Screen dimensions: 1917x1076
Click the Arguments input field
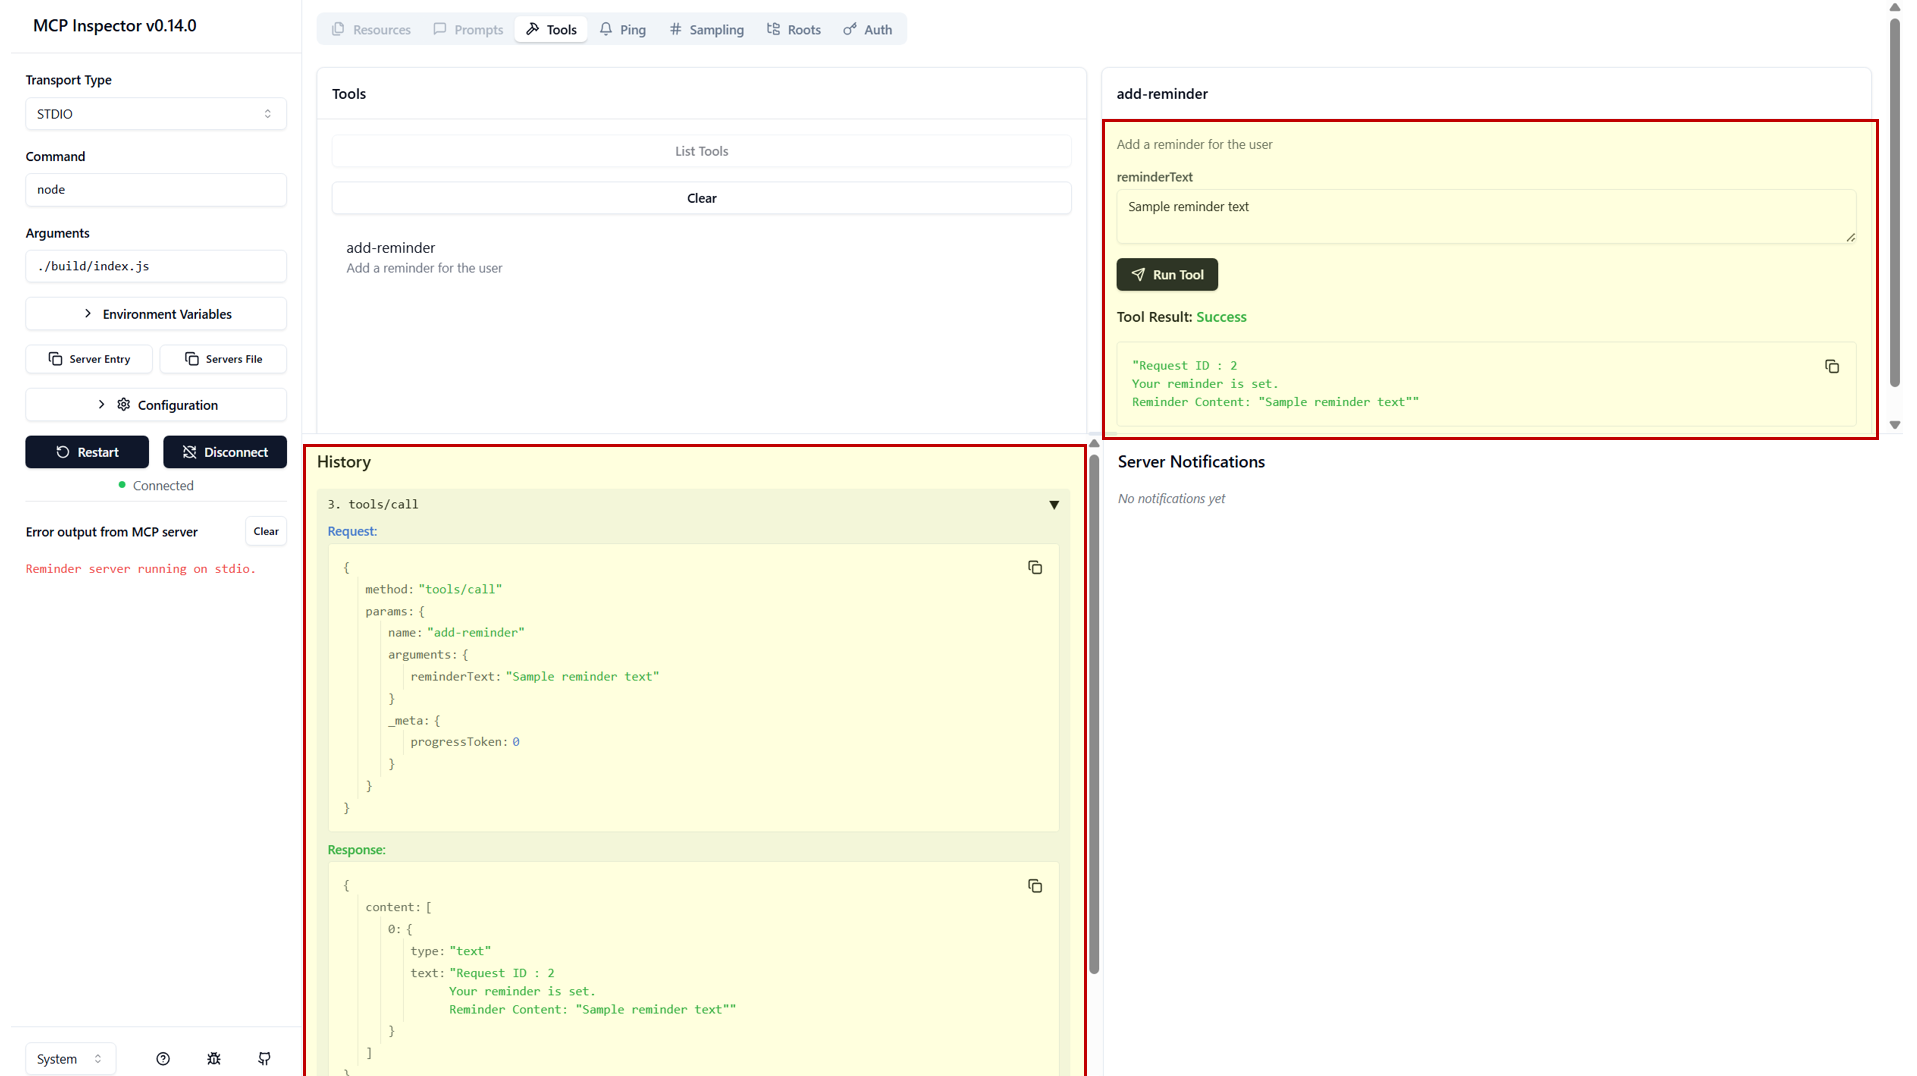point(156,266)
